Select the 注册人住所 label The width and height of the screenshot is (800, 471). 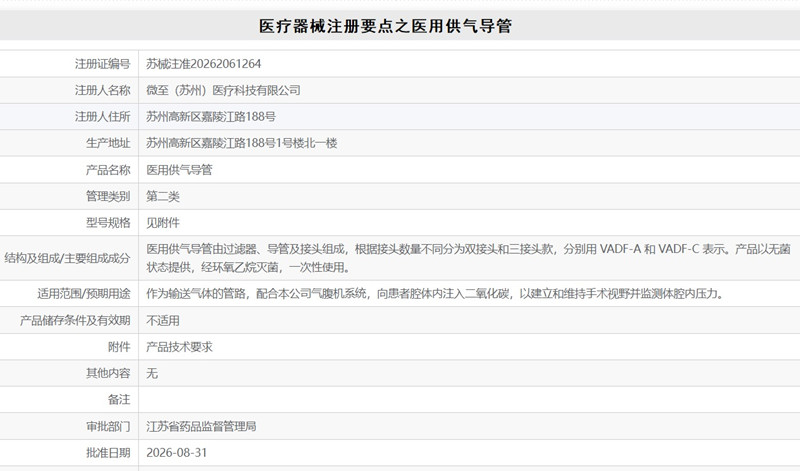point(103,117)
